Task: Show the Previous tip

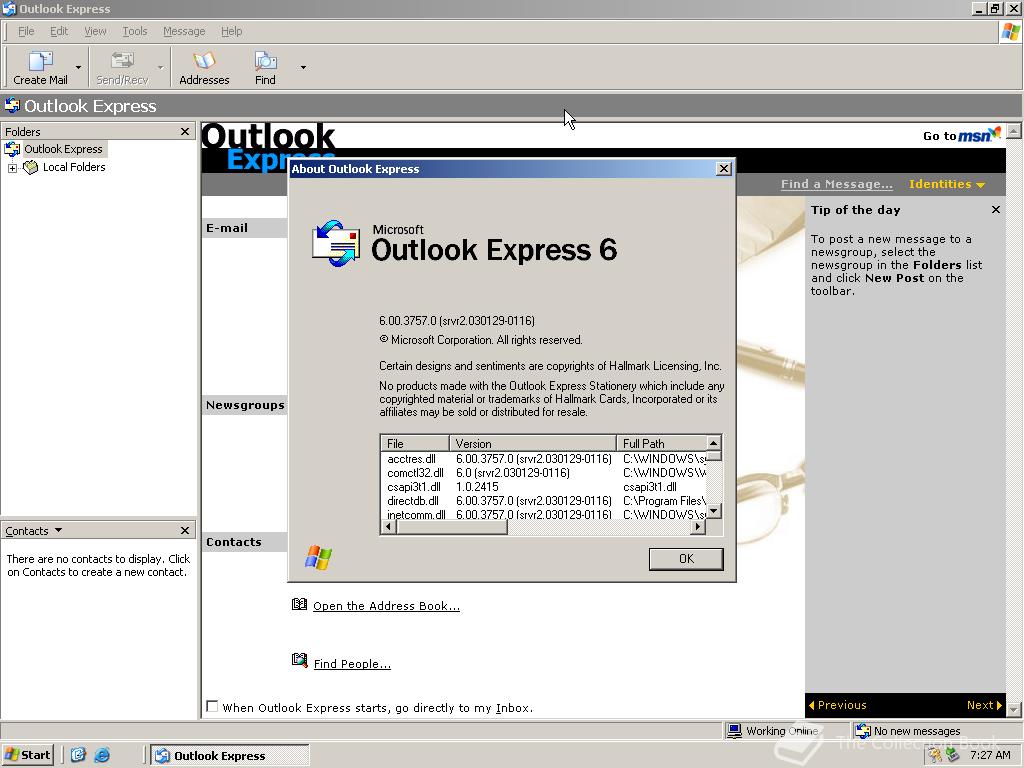Action: [838, 705]
